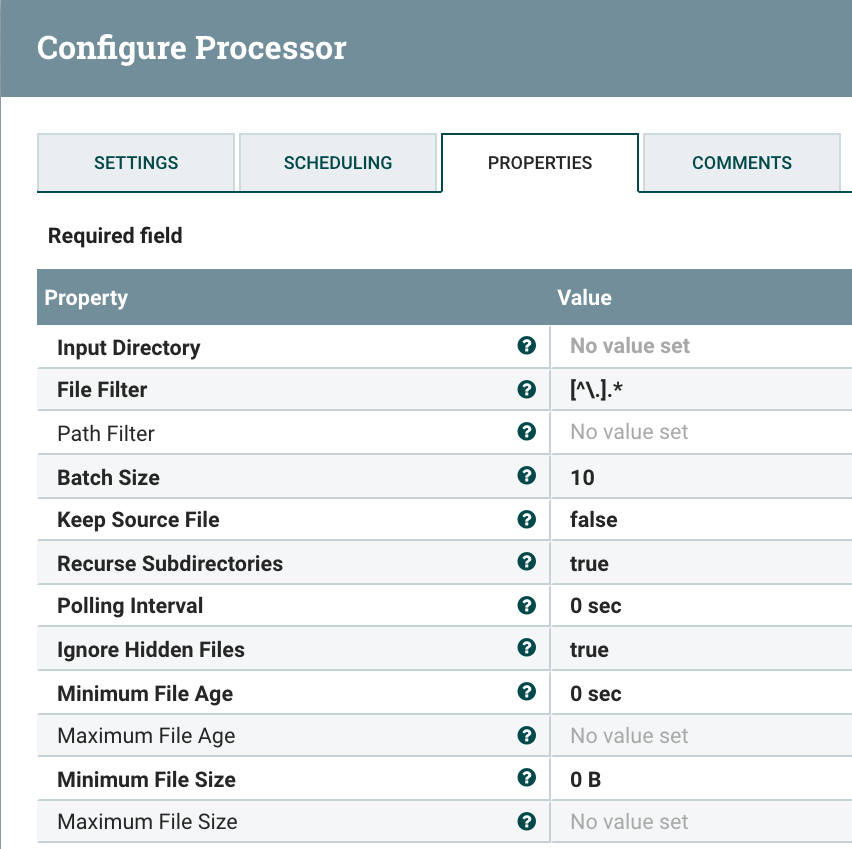The height and width of the screenshot is (849, 852).
Task: Click Keep Source File help icon
Action: [x=527, y=519]
